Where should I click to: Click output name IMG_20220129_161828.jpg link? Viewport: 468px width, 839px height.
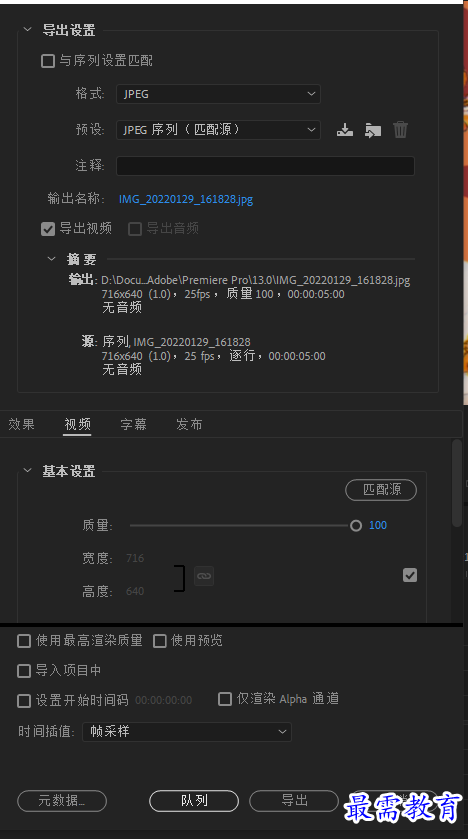click(x=186, y=200)
